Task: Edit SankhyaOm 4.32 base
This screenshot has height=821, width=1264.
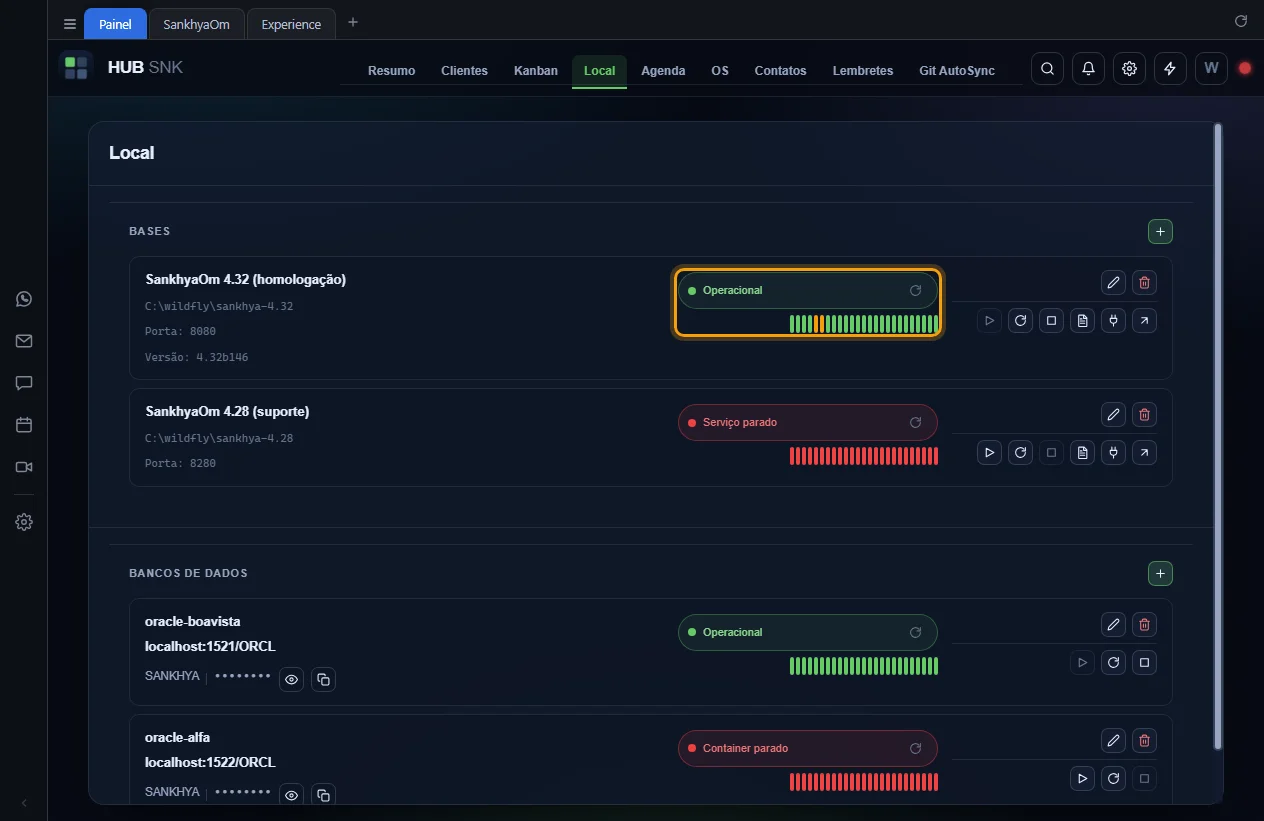Action: (x=1113, y=282)
